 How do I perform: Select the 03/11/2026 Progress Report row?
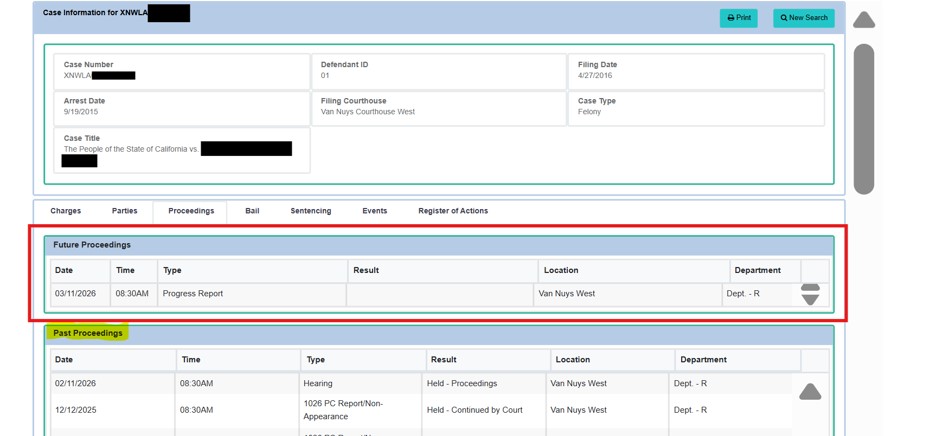pyautogui.click(x=424, y=294)
